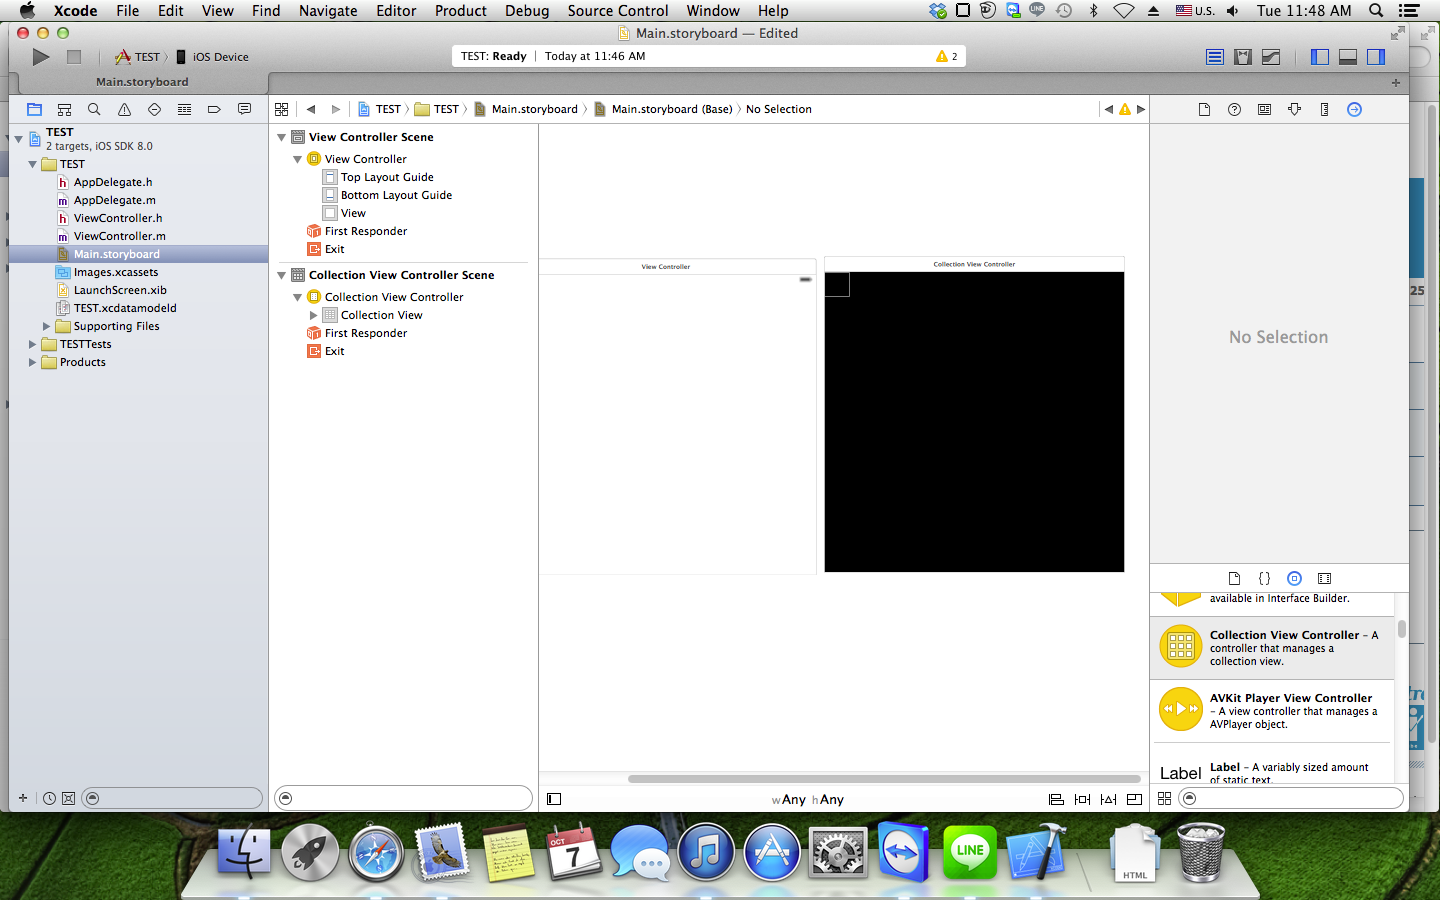Screen dimensions: 1440x900
Task: Show the Size inspector
Action: 1324,109
